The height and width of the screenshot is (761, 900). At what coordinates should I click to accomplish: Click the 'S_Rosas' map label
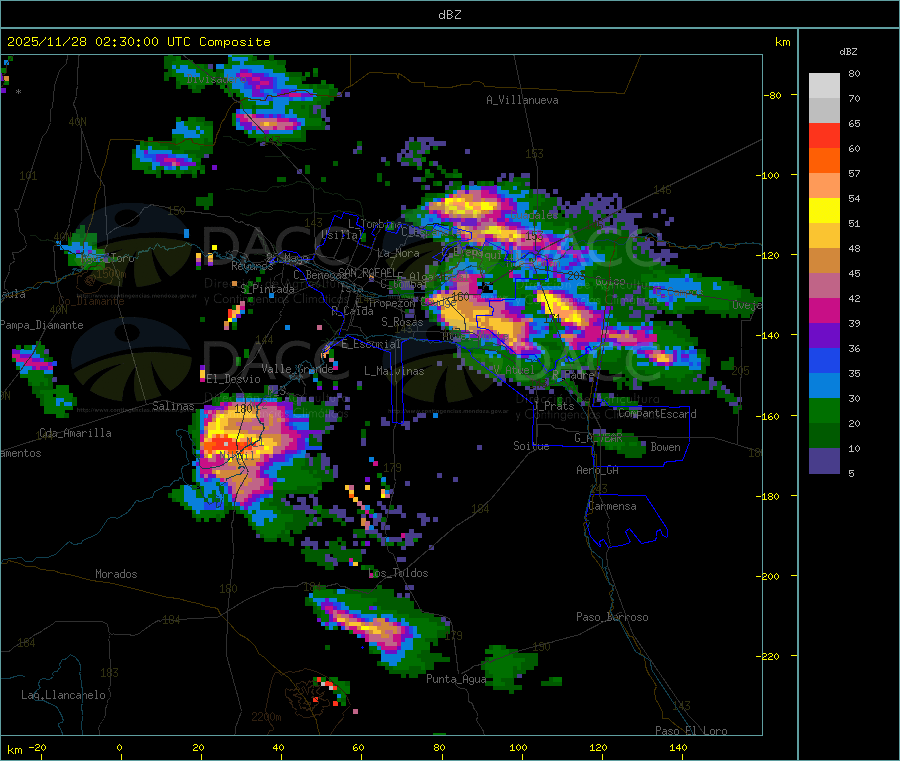click(402, 322)
